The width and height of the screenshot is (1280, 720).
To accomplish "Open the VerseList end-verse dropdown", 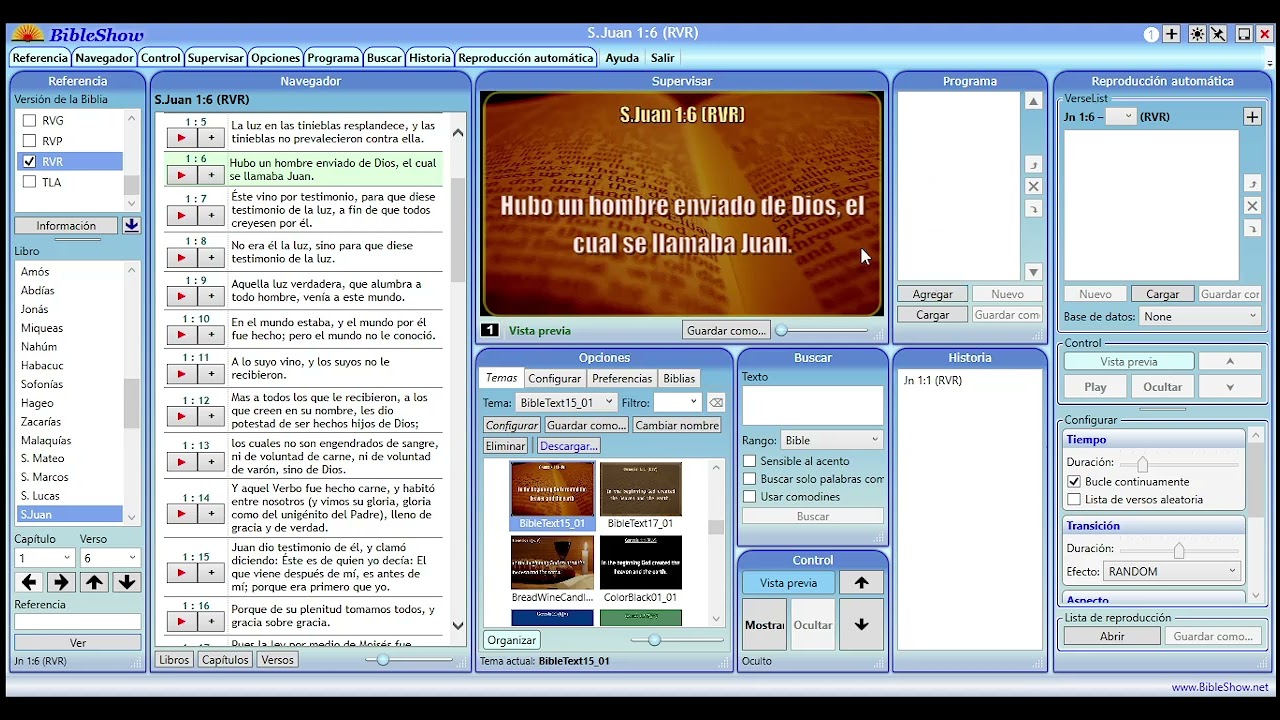I will [1121, 117].
